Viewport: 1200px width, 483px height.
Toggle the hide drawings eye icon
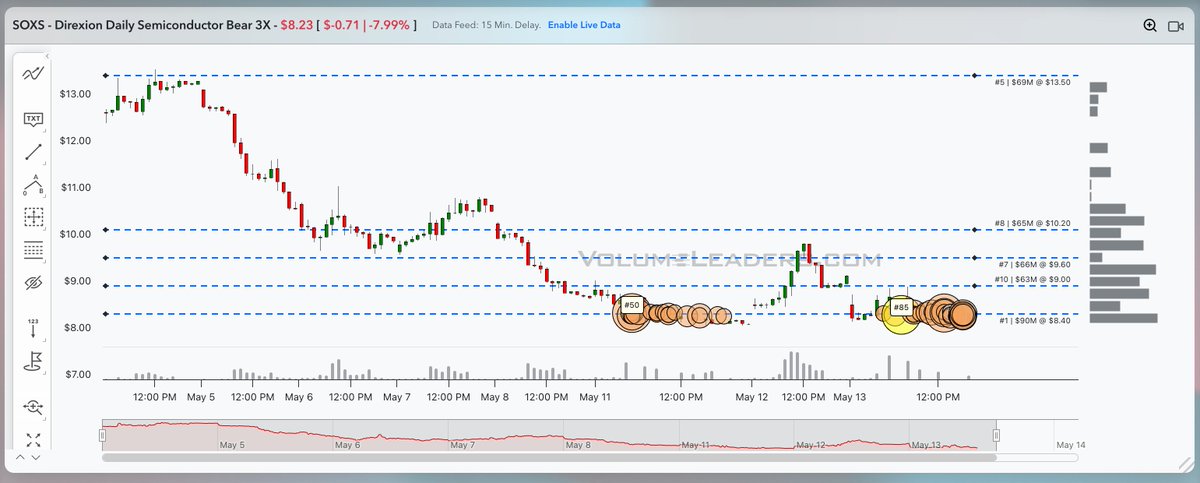click(34, 284)
